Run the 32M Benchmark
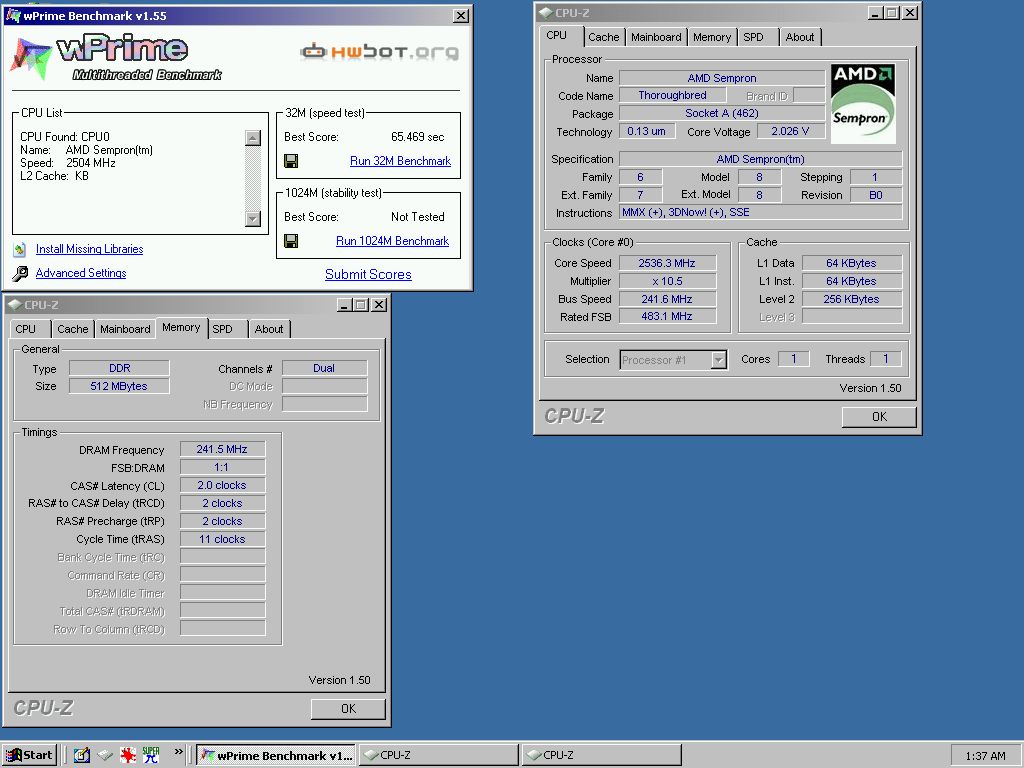Image resolution: width=1024 pixels, height=768 pixels. click(x=400, y=161)
